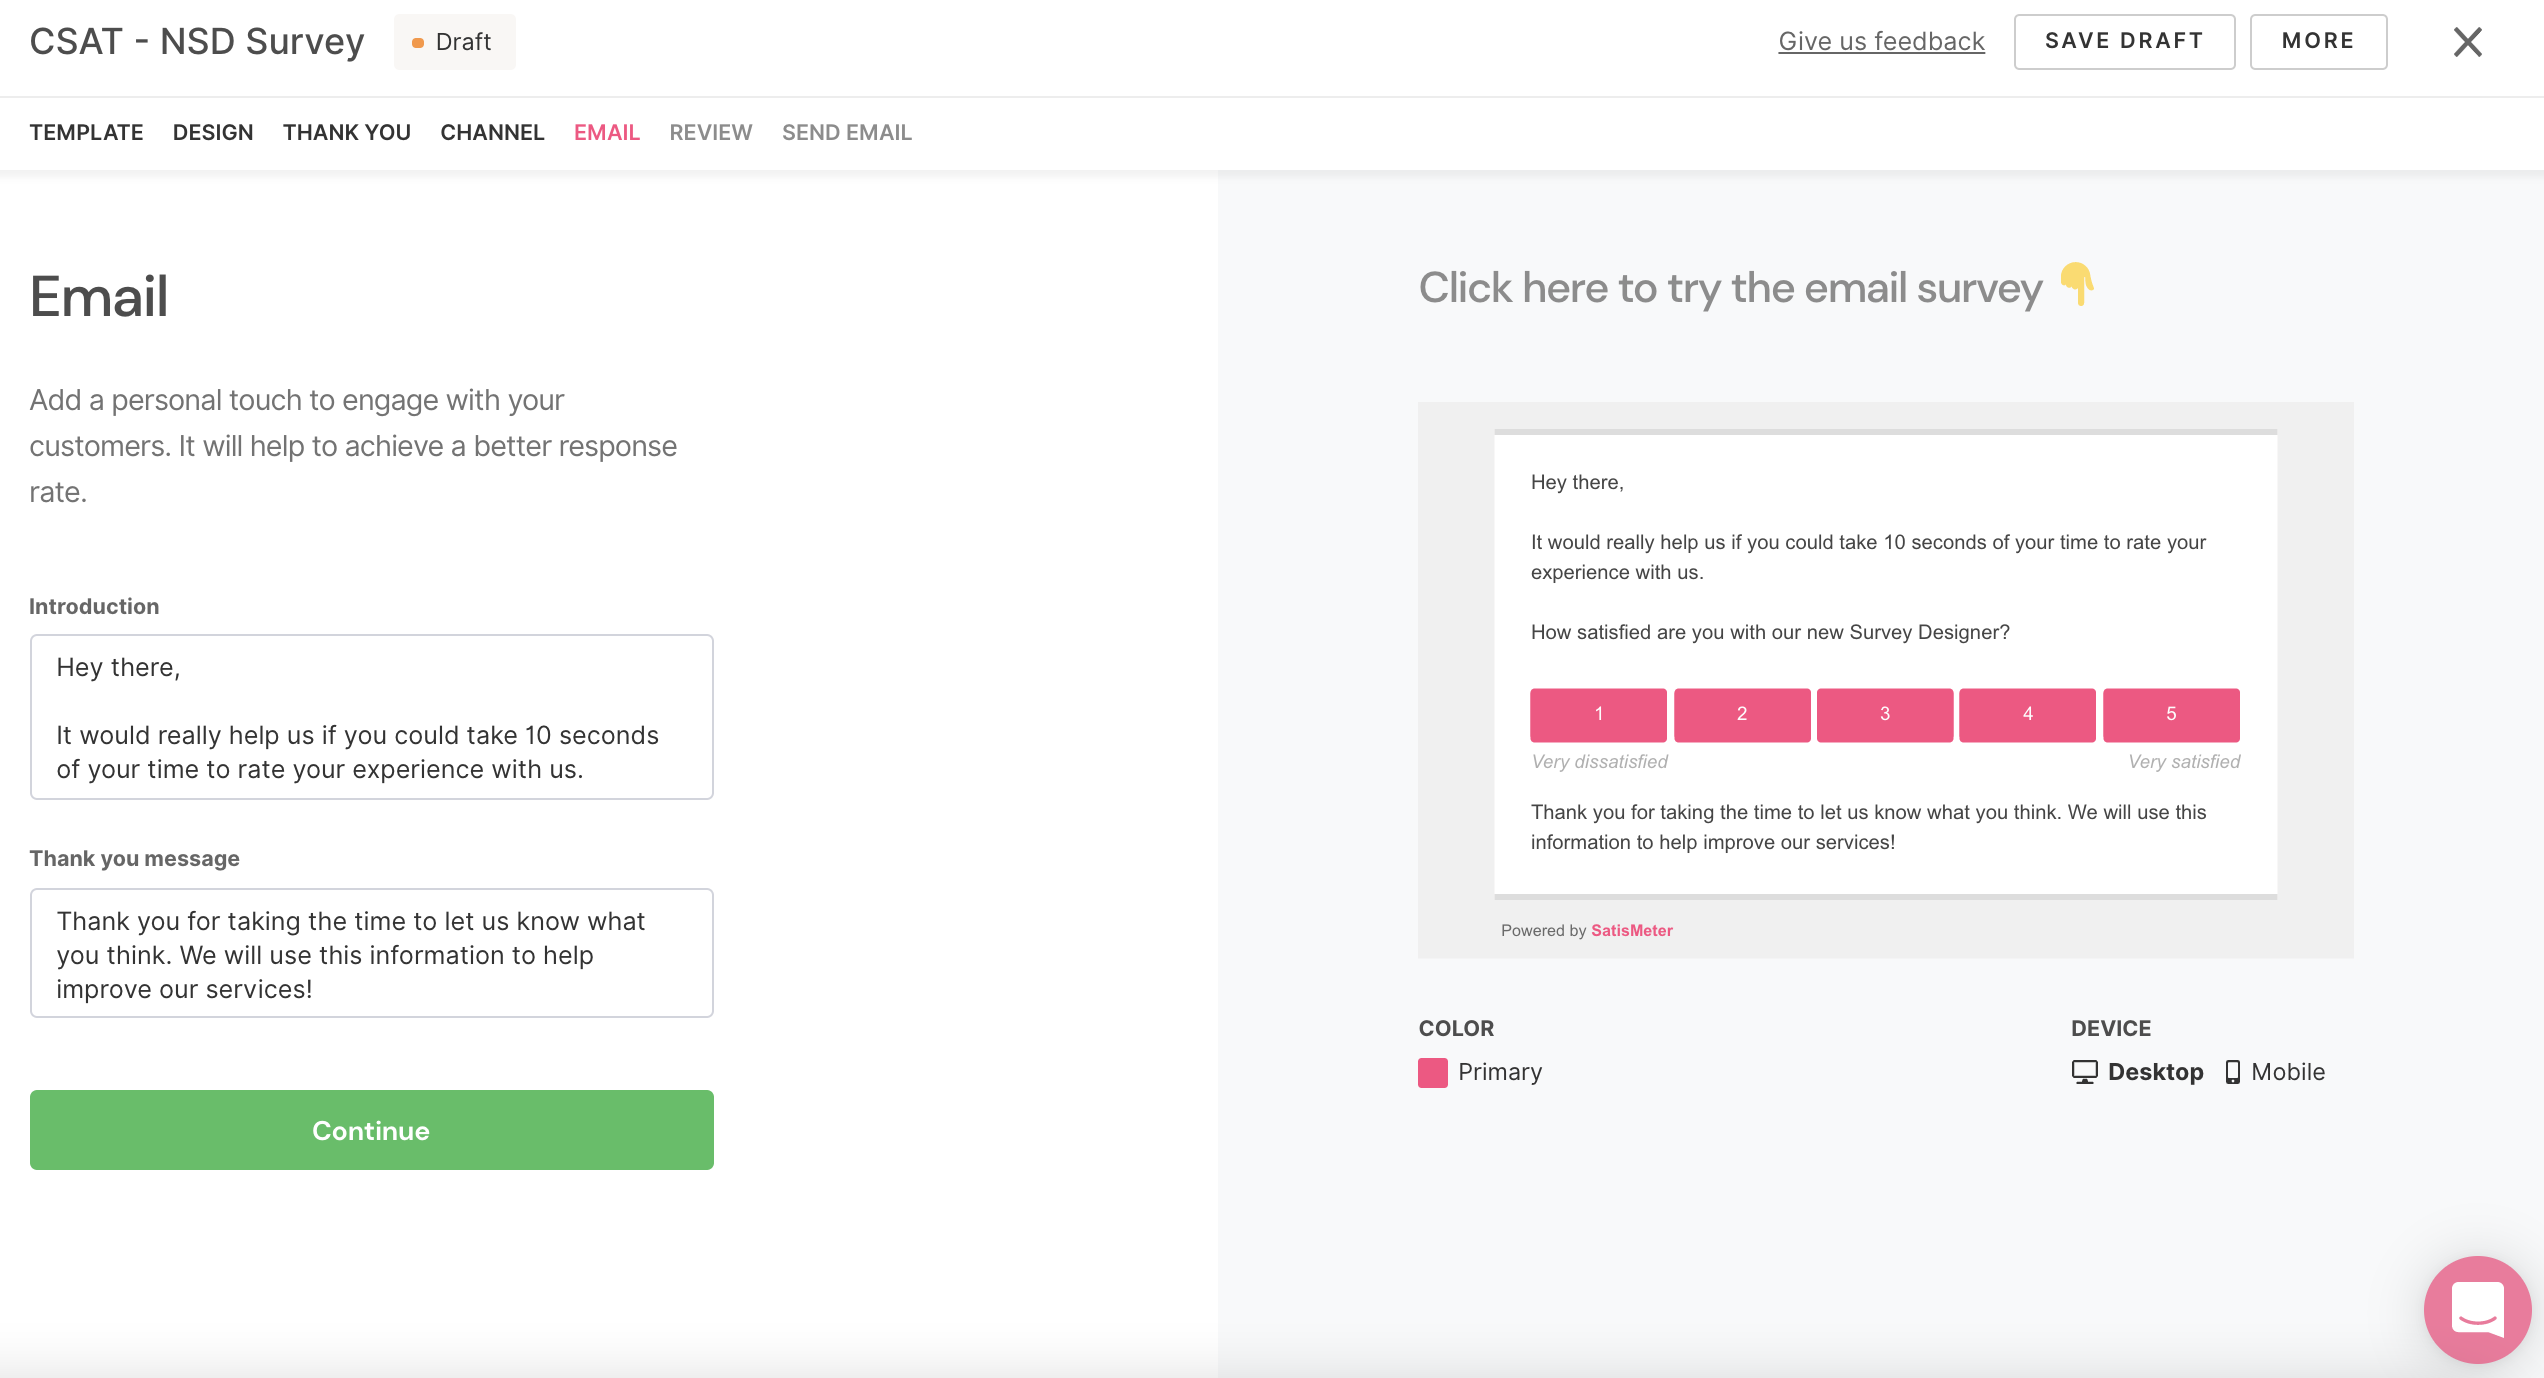Image resolution: width=2544 pixels, height=1378 pixels.
Task: Switch to the REVIEW tab
Action: (711, 132)
